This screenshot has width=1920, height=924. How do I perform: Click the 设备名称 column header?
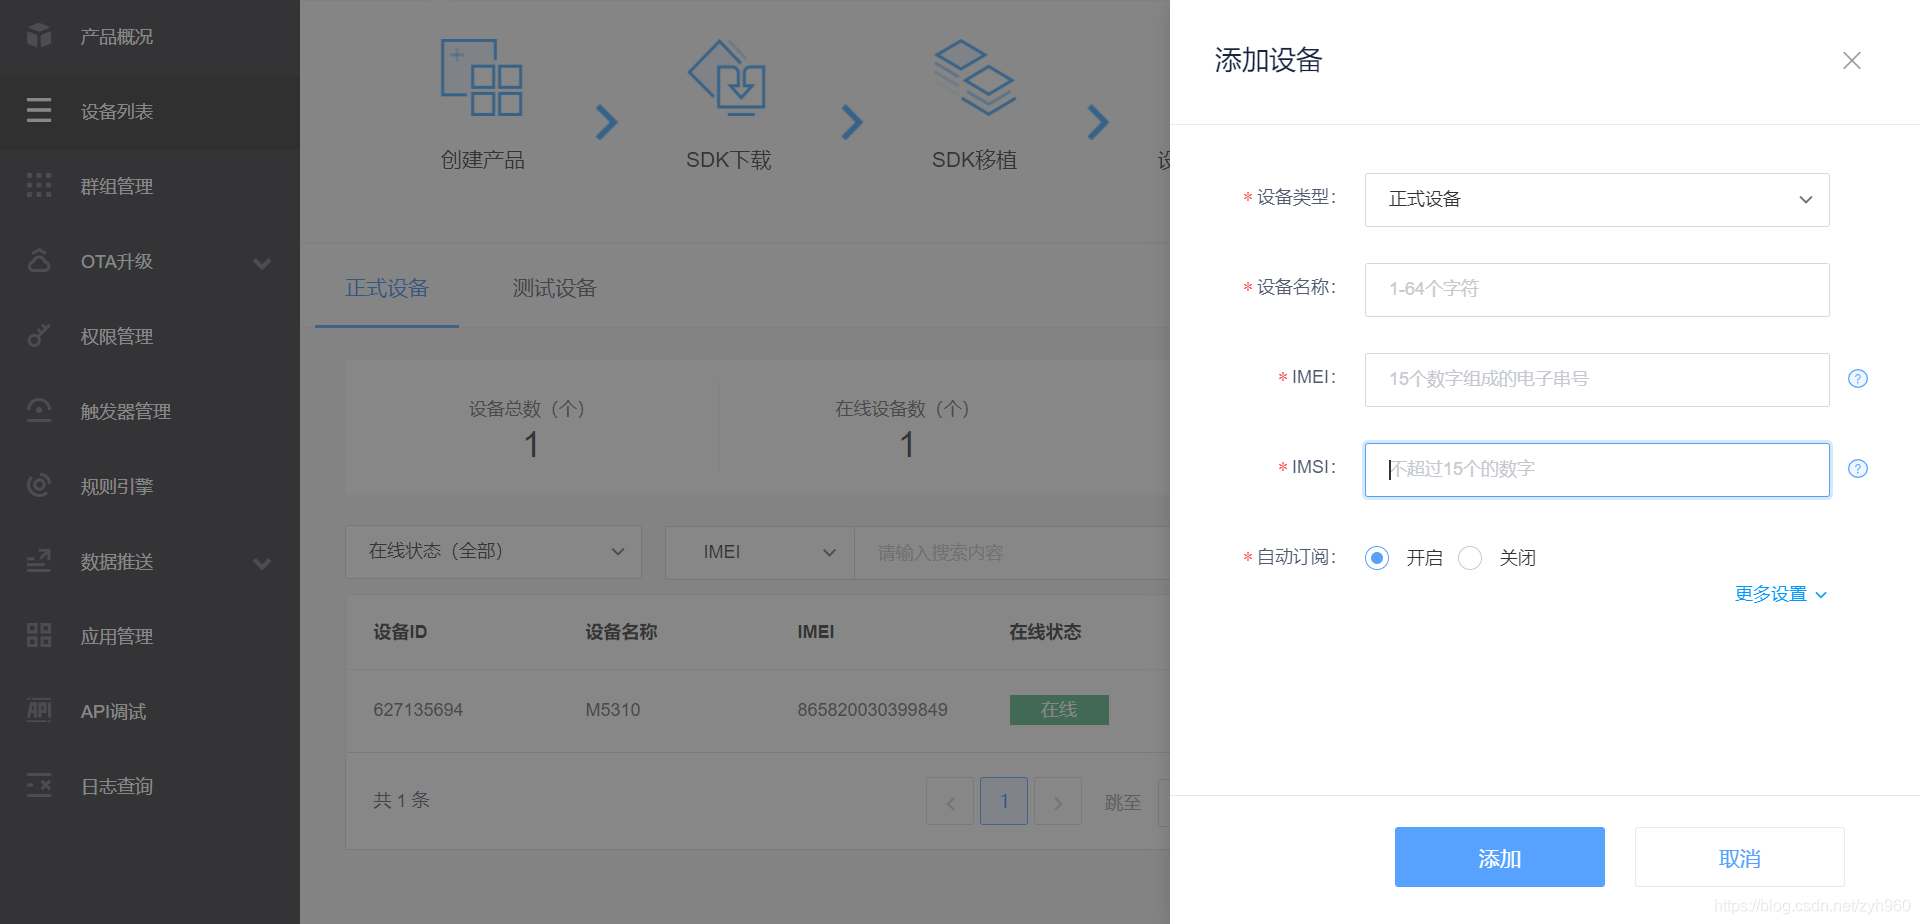coord(621,632)
